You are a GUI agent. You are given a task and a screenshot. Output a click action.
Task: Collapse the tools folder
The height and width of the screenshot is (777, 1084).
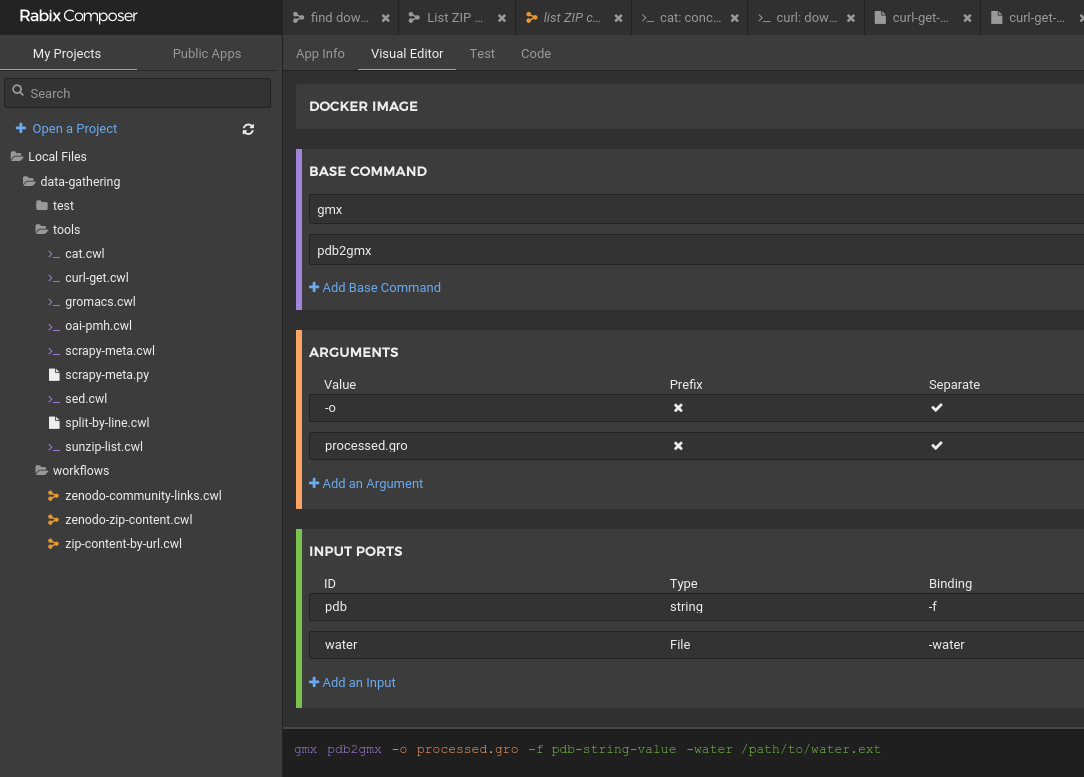click(41, 230)
